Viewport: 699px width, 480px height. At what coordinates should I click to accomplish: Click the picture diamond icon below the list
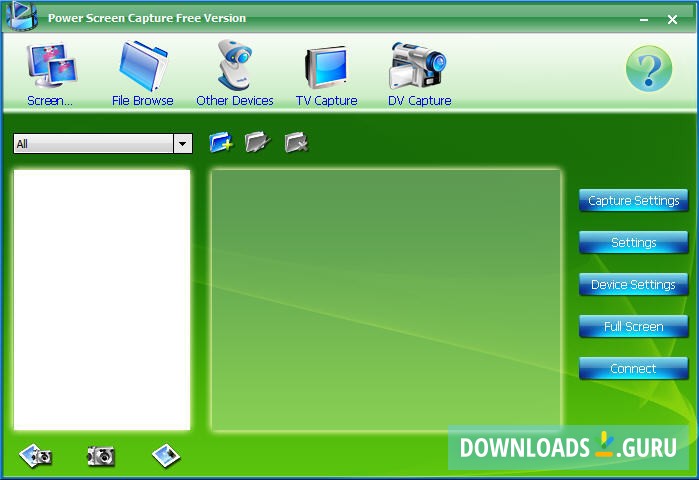[166, 455]
